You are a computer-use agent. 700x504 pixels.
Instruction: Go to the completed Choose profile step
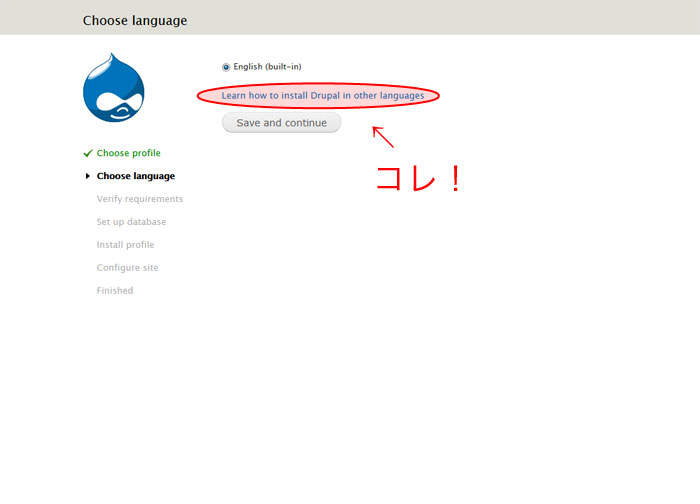[x=128, y=153]
